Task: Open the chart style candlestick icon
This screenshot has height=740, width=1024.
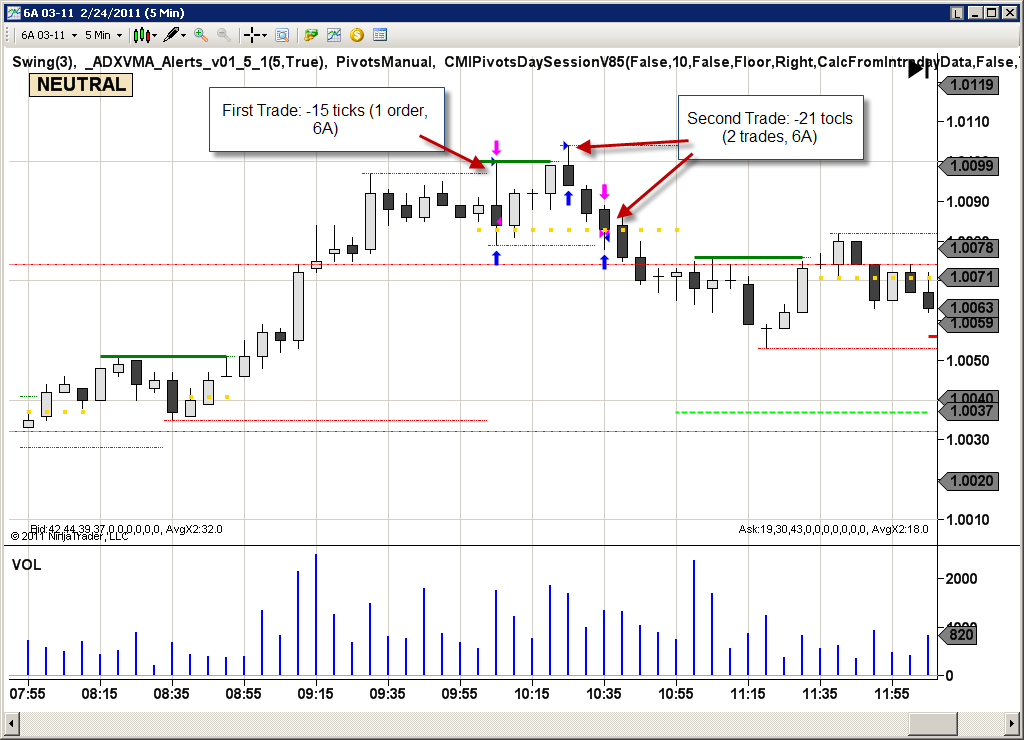Action: click(142, 35)
